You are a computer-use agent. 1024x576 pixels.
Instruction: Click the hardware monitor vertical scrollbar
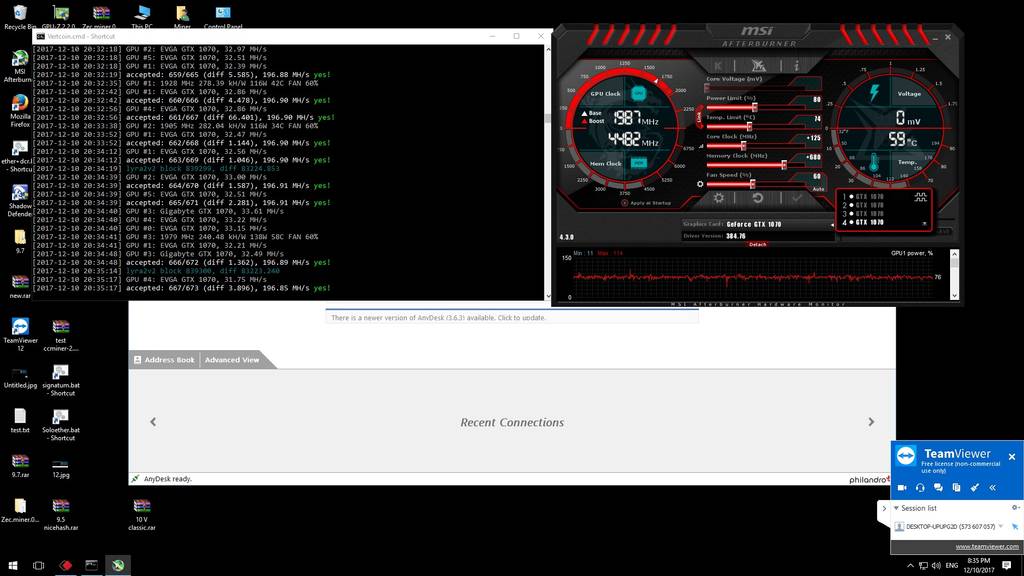(954, 274)
